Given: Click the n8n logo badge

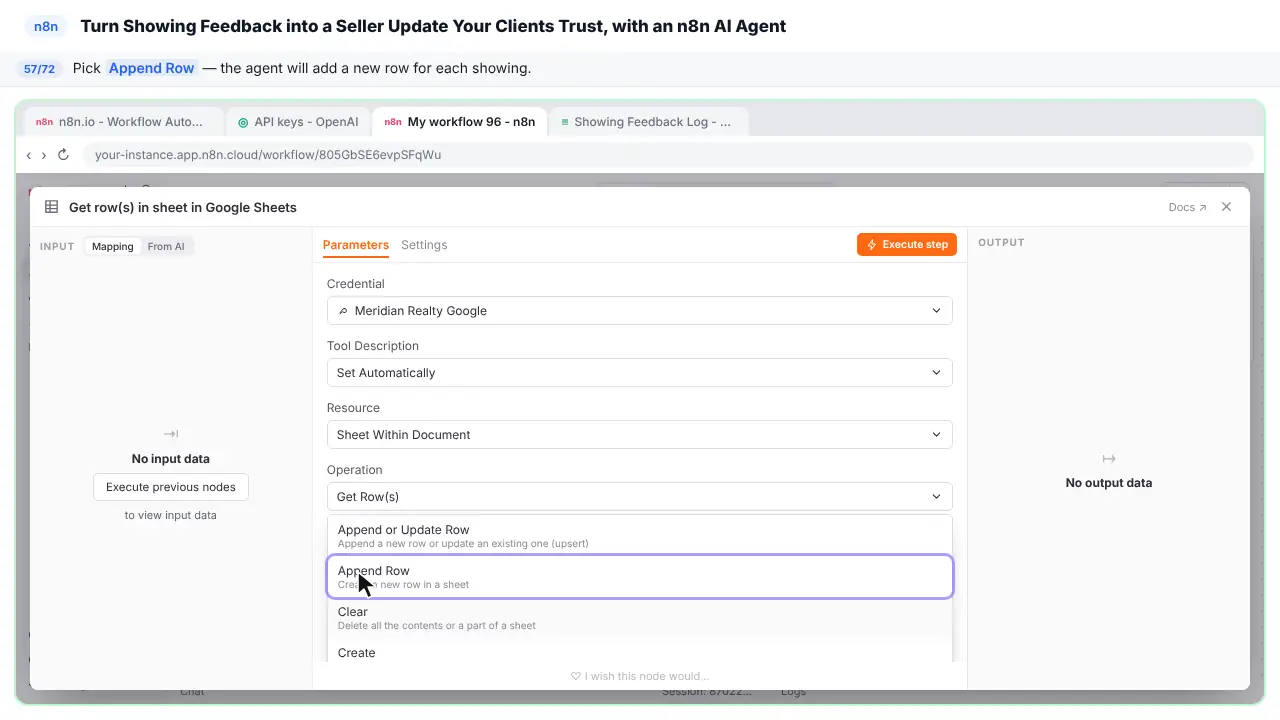Looking at the screenshot, I should coord(46,27).
